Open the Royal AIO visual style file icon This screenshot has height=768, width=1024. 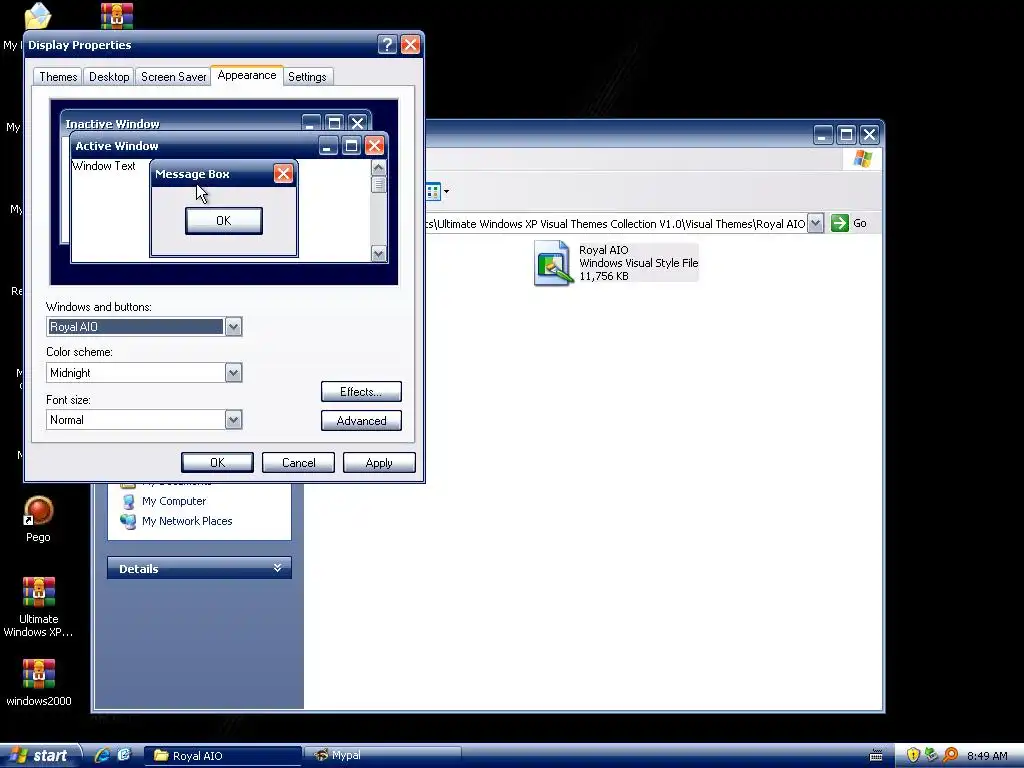[x=554, y=263]
